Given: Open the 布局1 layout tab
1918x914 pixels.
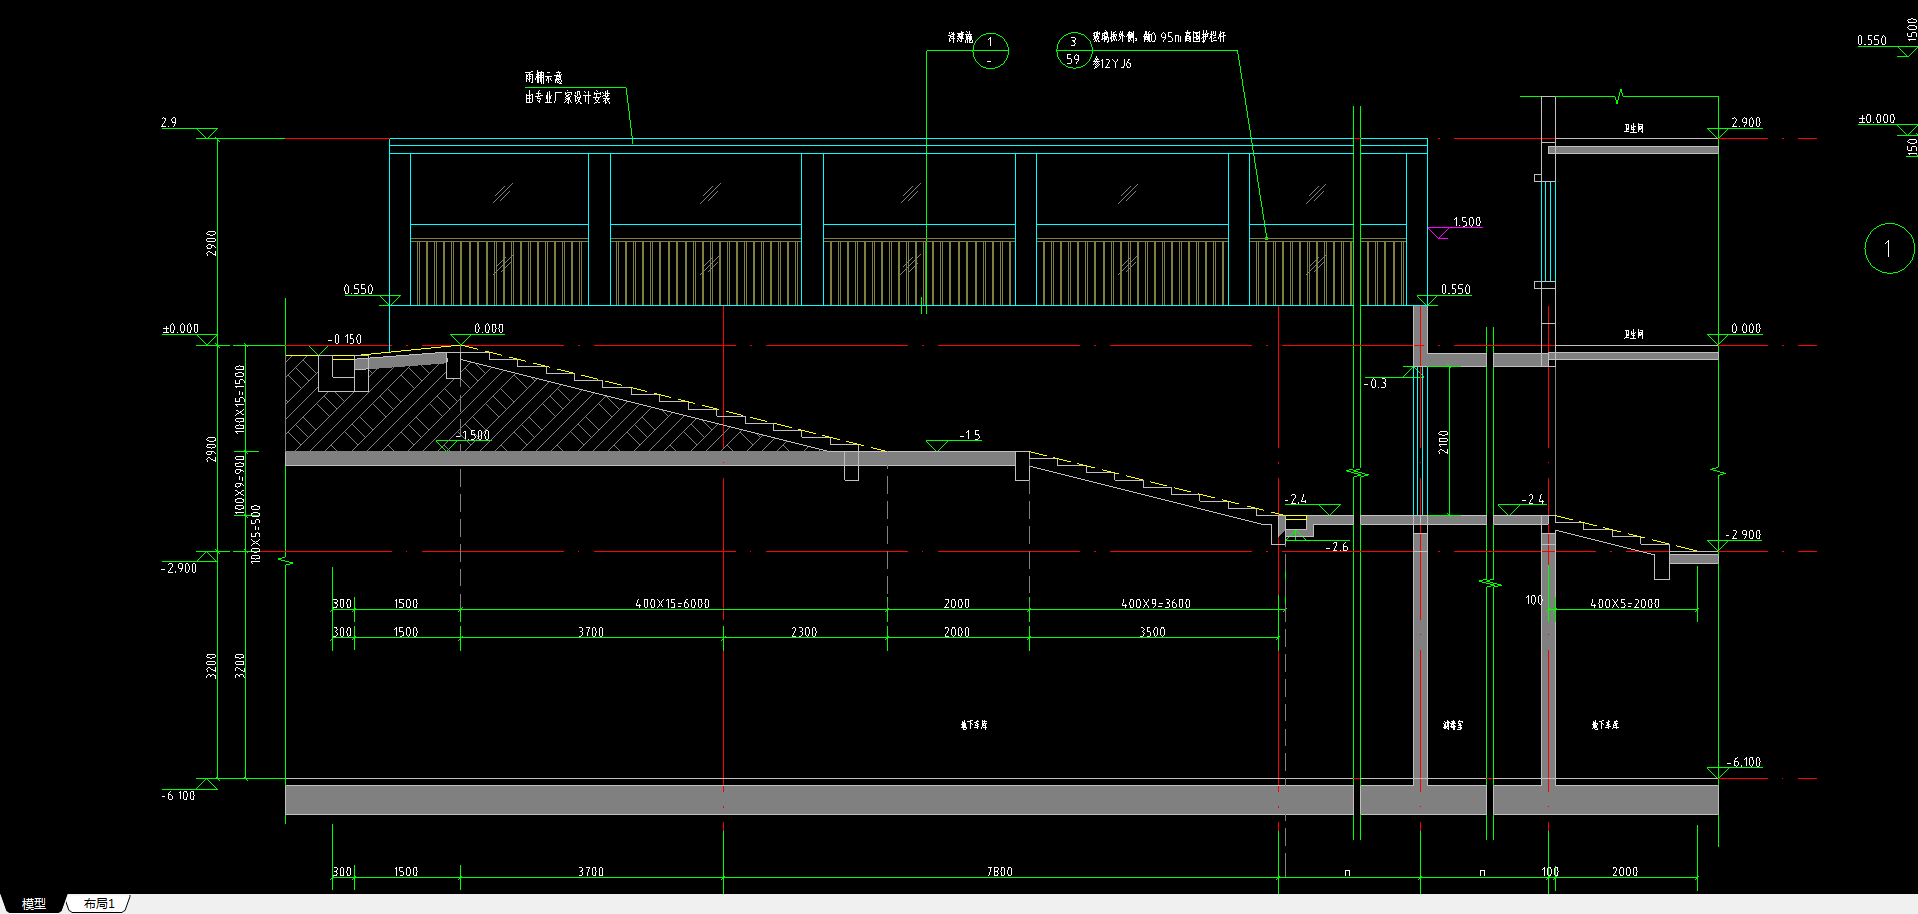Looking at the screenshot, I should tap(99, 903).
